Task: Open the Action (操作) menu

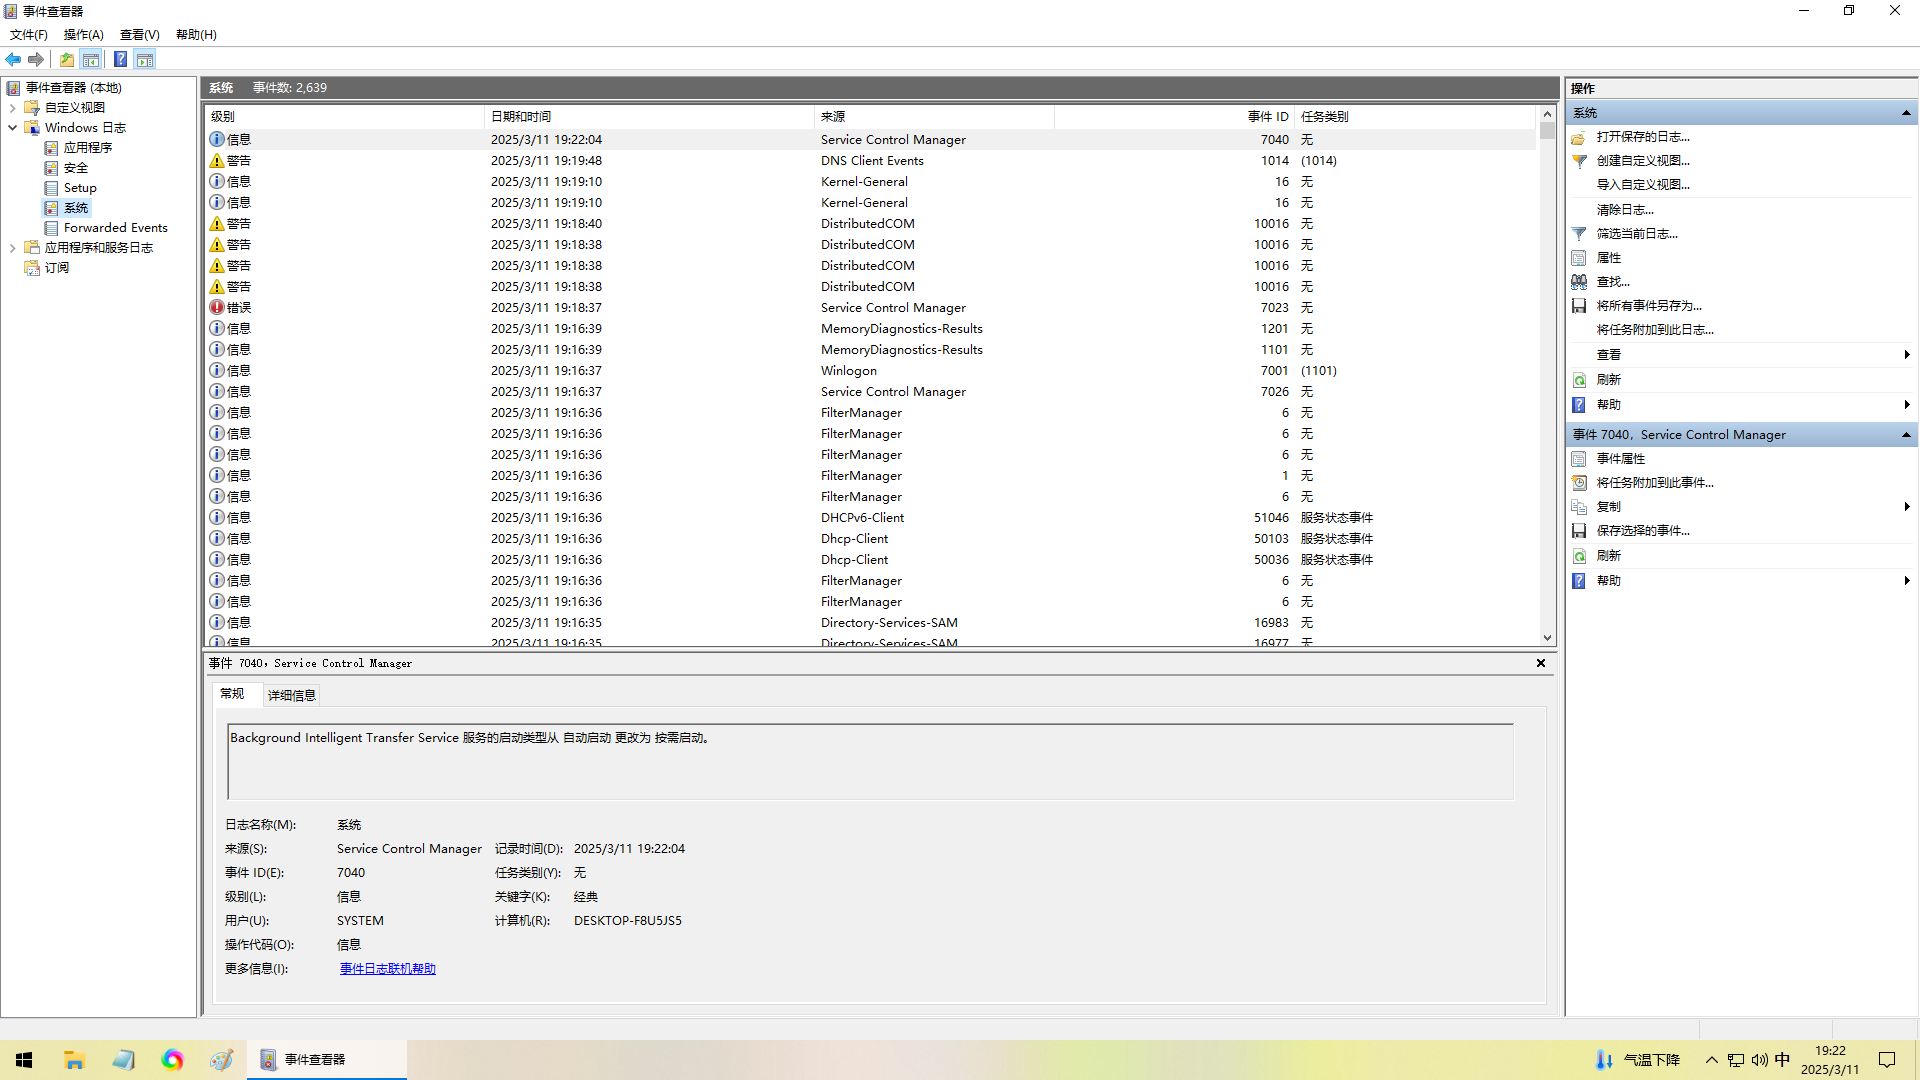Action: point(83,35)
